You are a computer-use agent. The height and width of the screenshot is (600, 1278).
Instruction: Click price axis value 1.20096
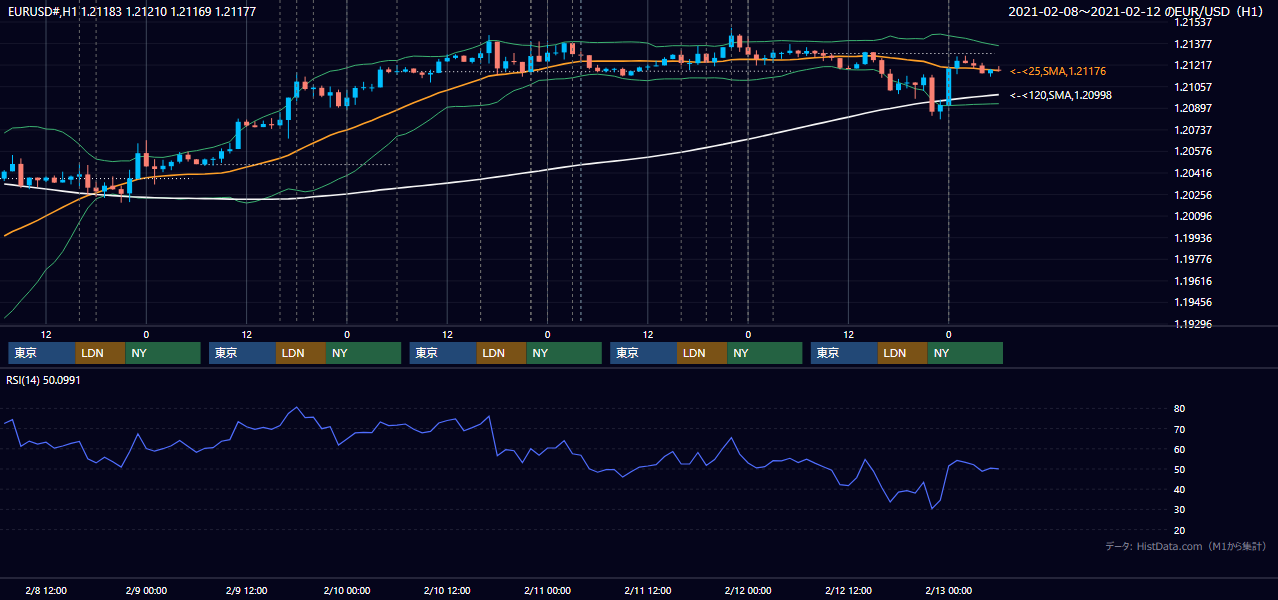(1191, 216)
